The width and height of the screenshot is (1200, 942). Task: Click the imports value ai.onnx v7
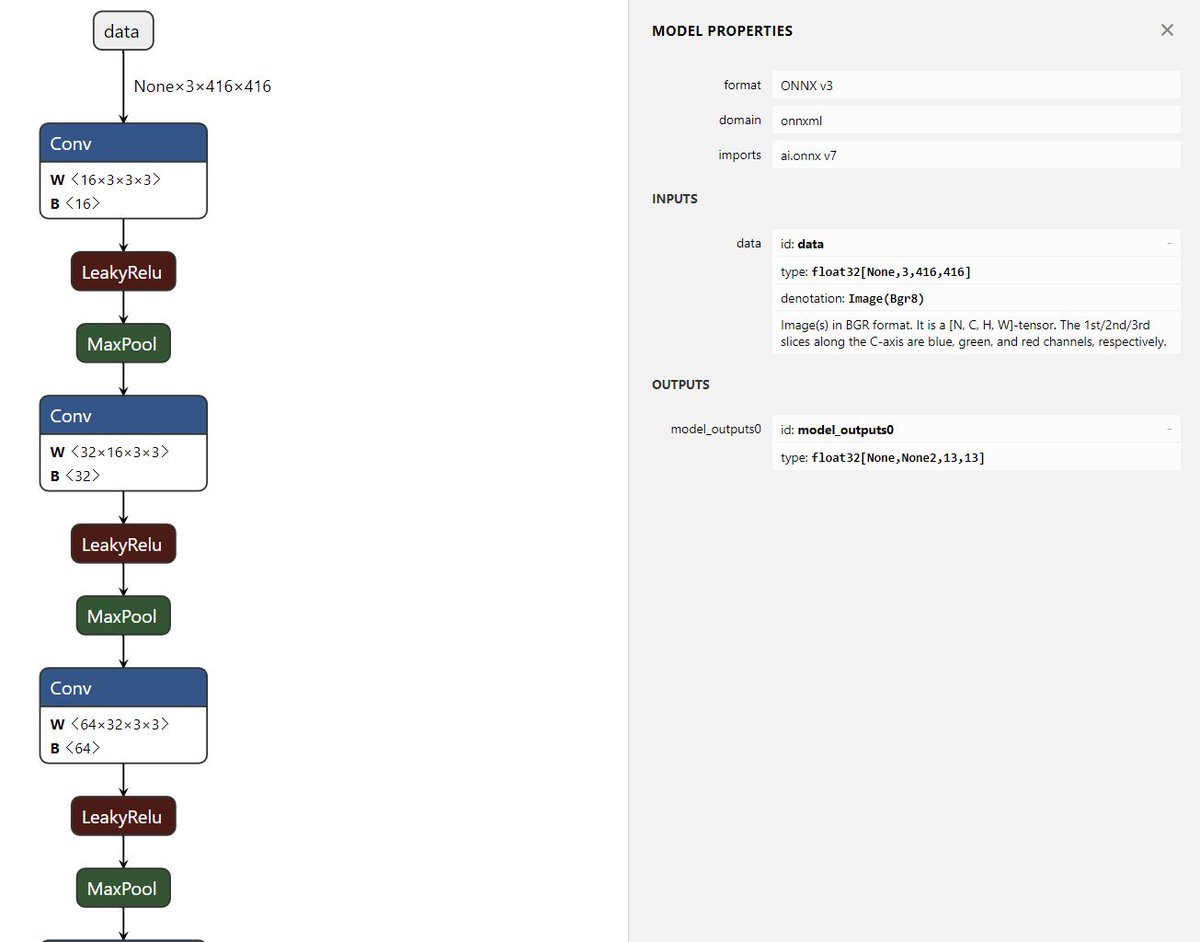976,155
